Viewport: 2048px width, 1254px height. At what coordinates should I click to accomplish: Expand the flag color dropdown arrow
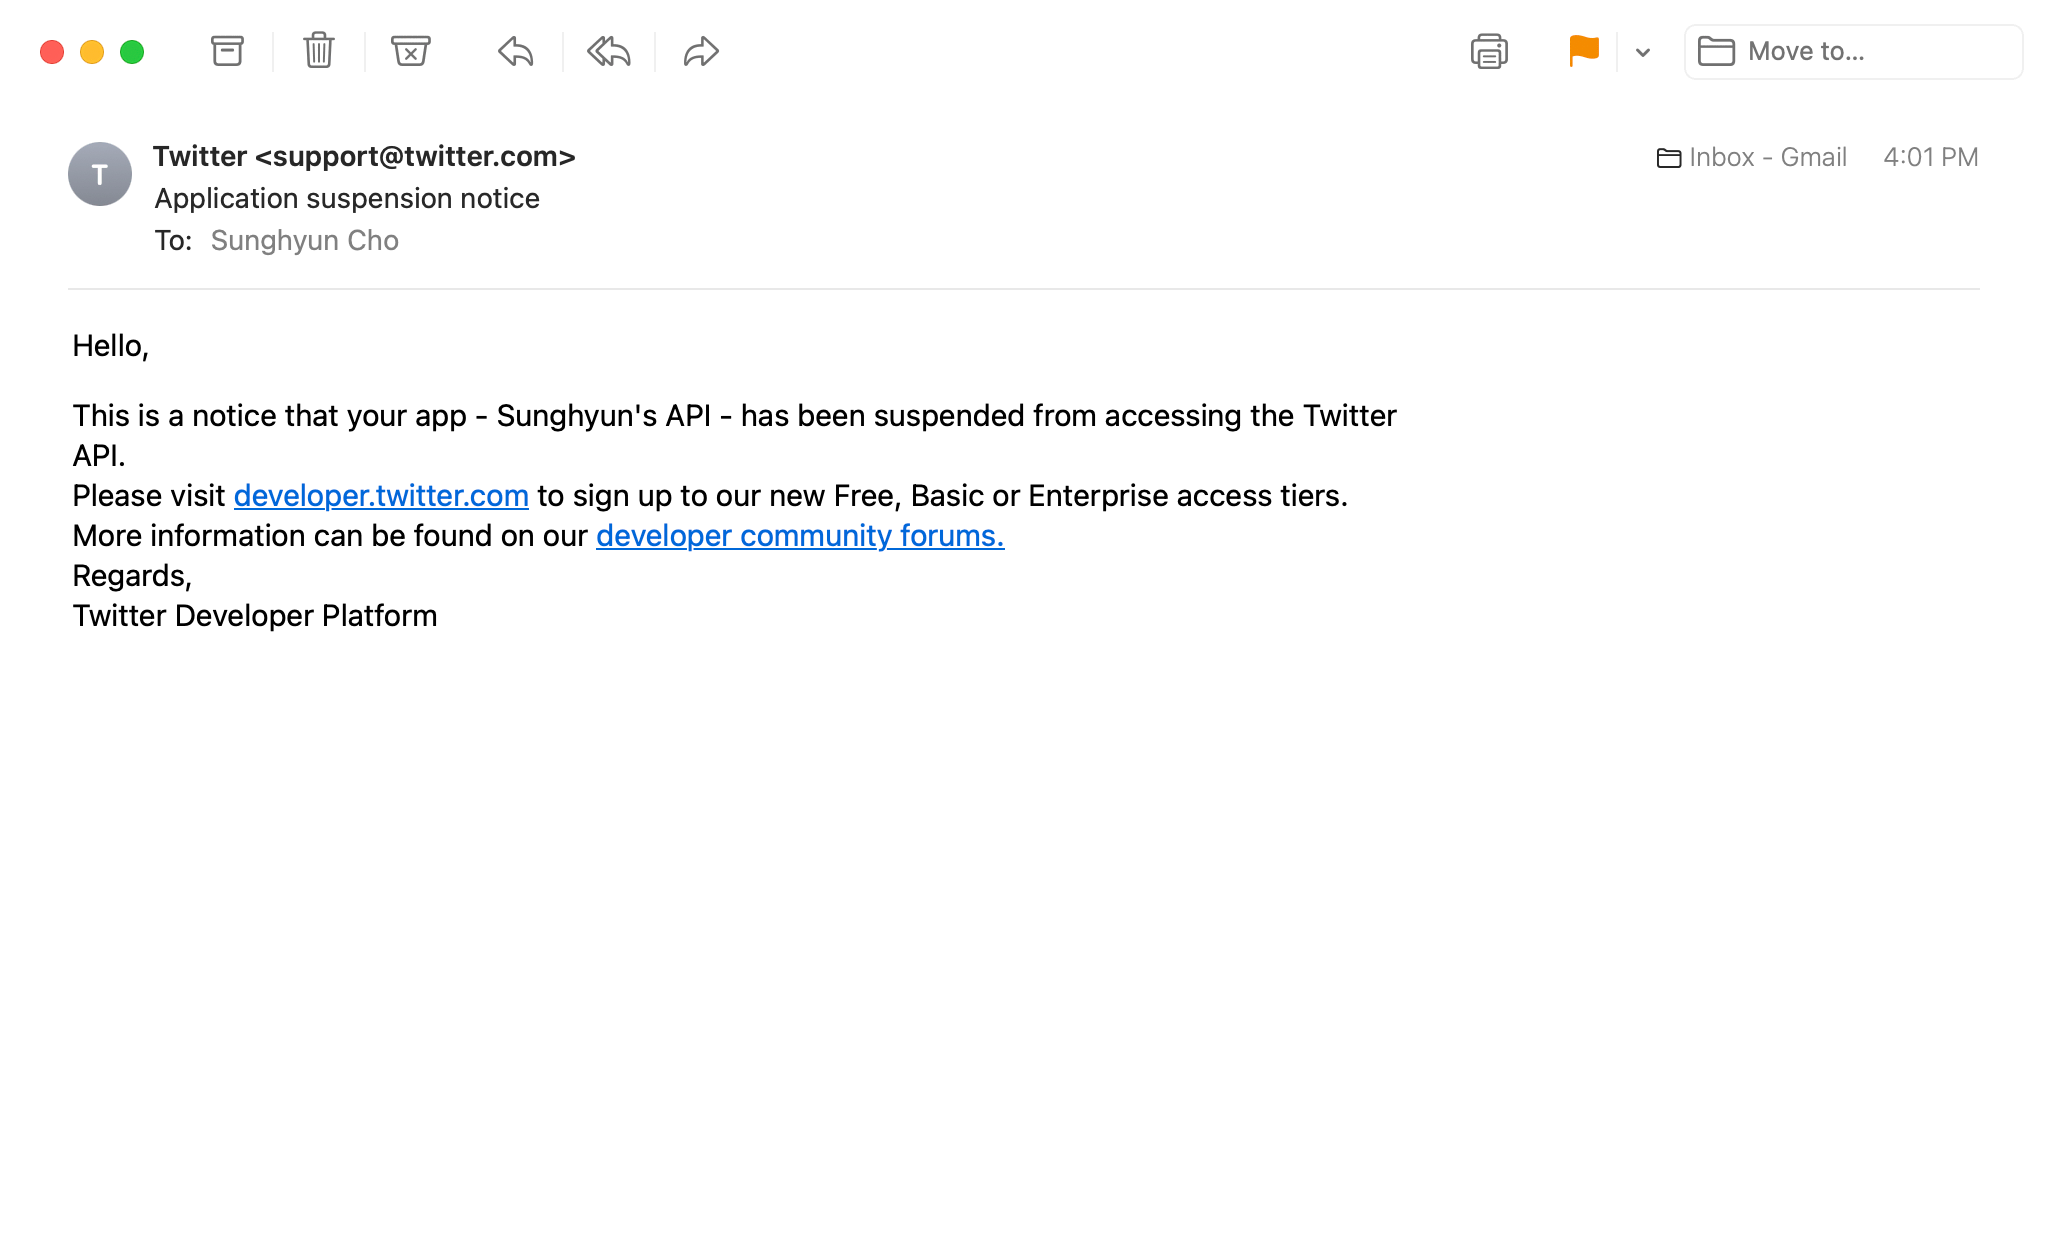[x=1643, y=52]
